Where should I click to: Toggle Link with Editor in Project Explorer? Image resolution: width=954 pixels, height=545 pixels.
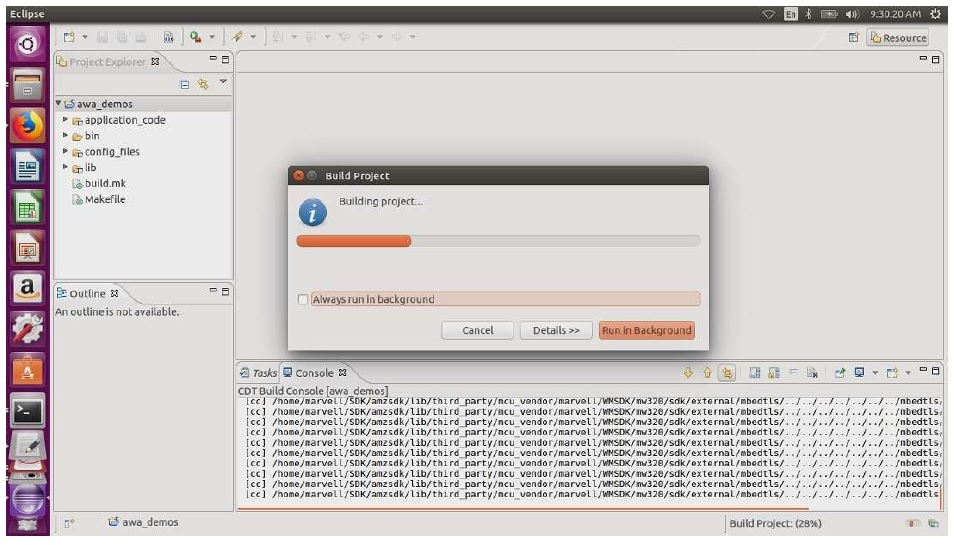(203, 85)
